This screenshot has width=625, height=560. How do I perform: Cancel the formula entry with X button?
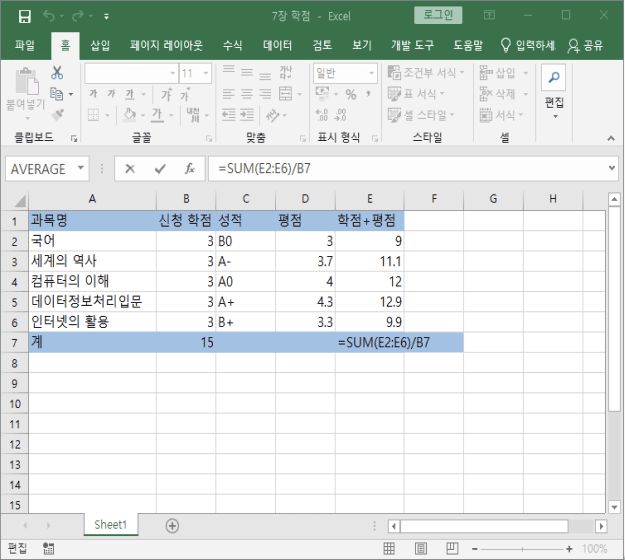pyautogui.click(x=130, y=169)
